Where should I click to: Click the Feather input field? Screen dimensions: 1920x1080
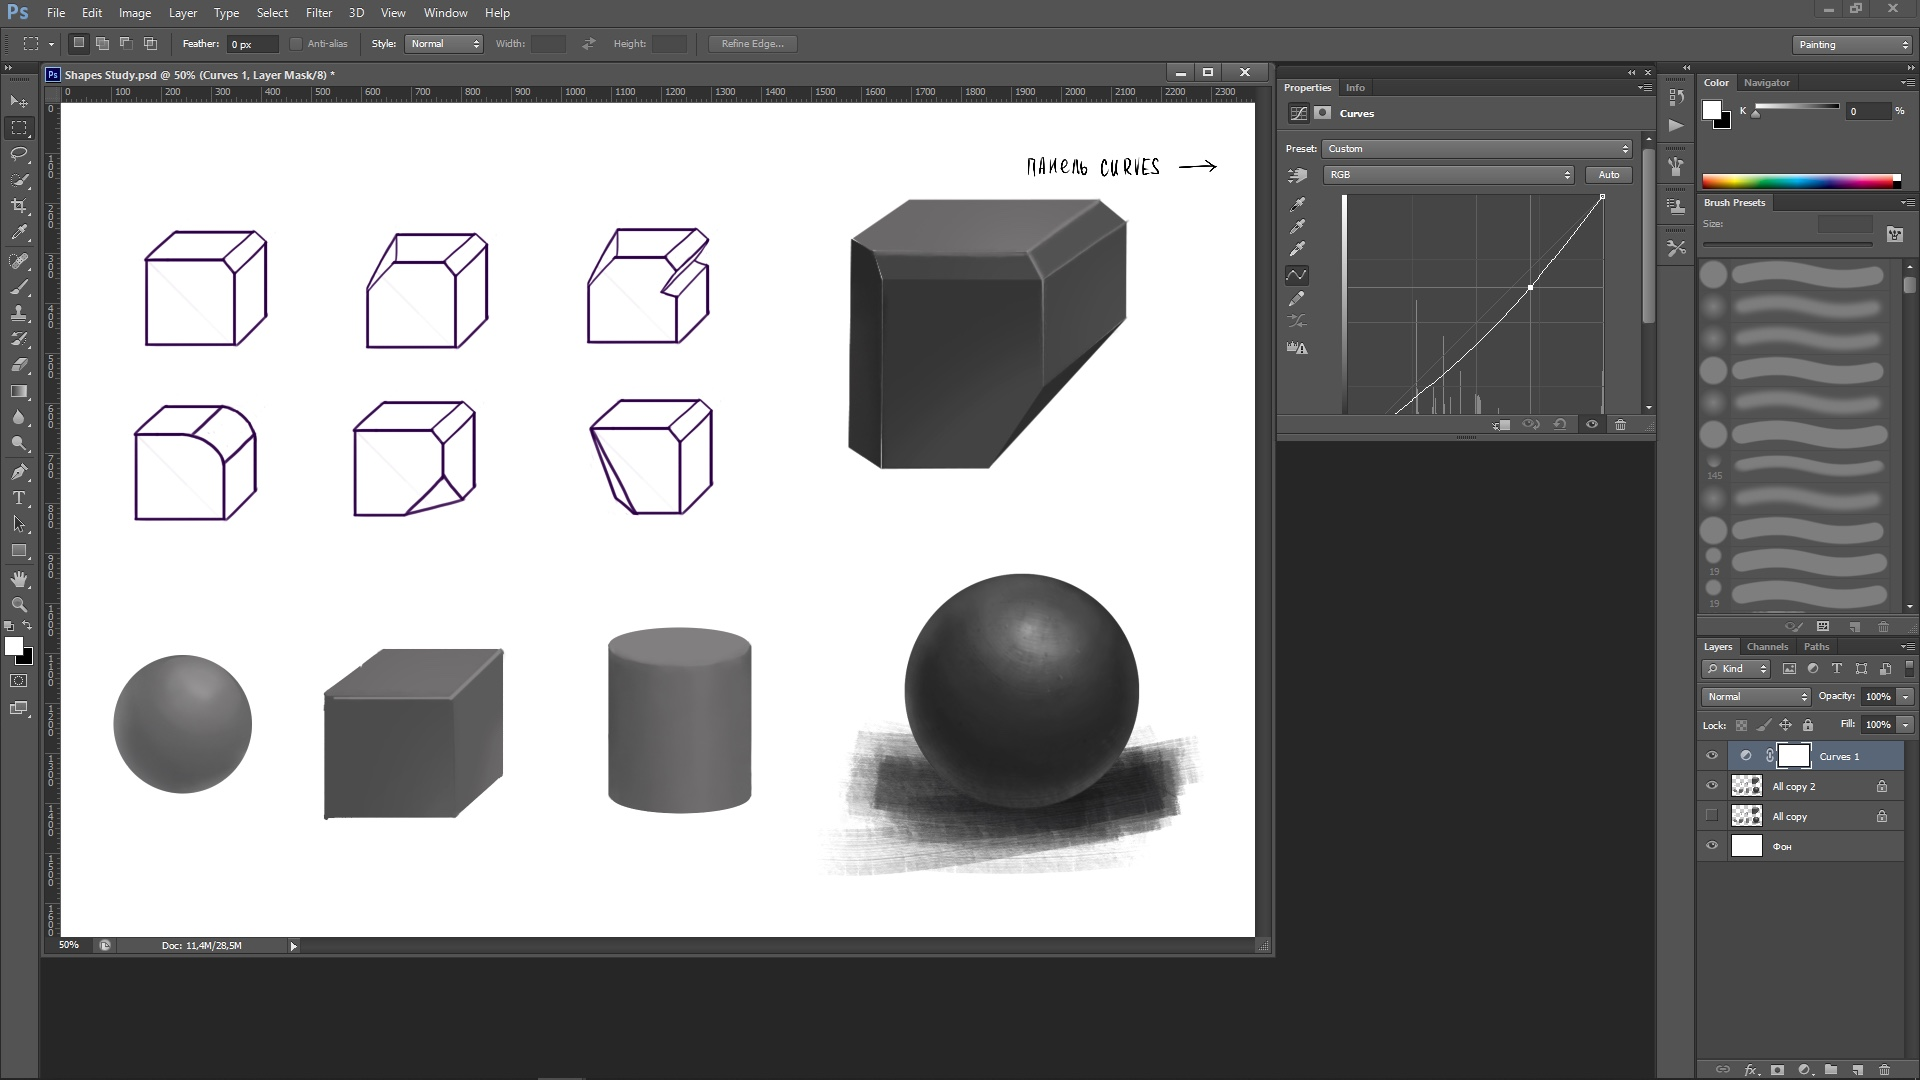(x=252, y=44)
